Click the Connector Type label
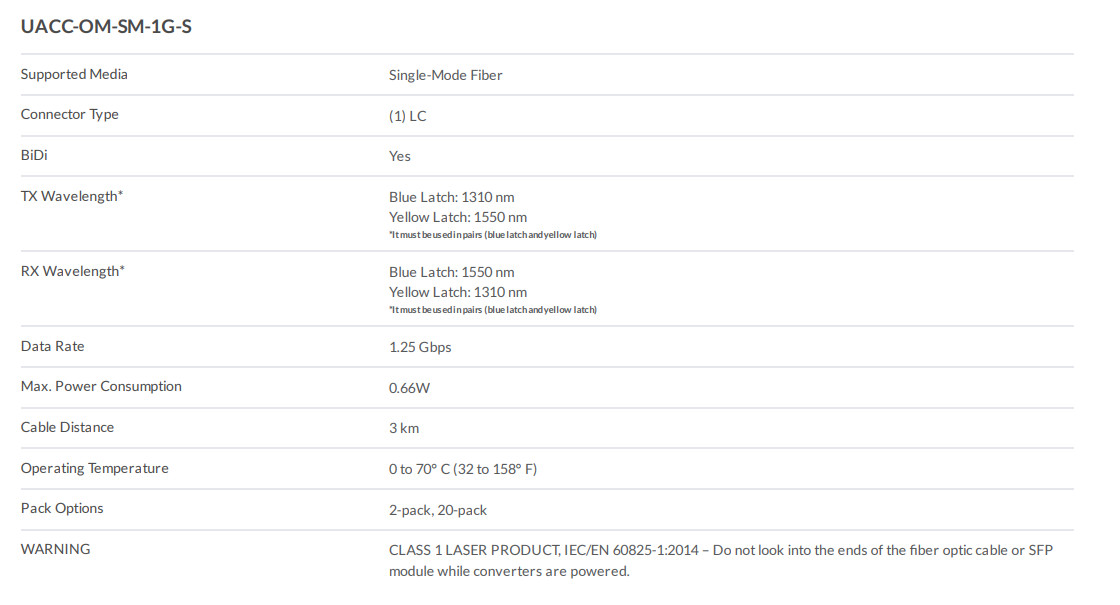The height and width of the screenshot is (605, 1120). [69, 114]
